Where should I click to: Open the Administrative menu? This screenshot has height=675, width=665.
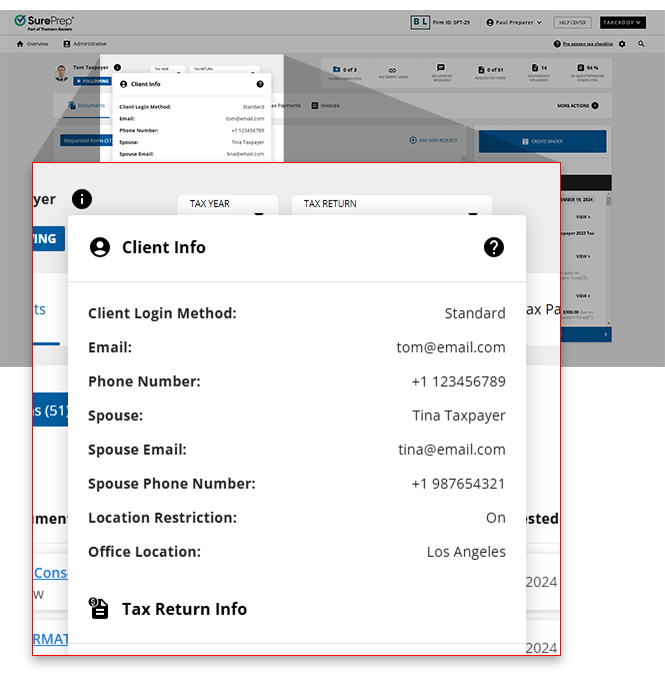coord(85,44)
